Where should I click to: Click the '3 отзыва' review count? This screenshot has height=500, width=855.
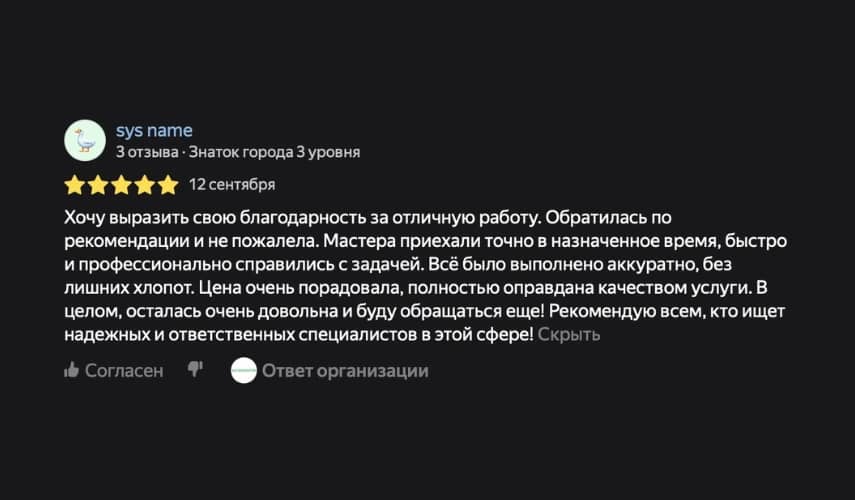click(147, 153)
